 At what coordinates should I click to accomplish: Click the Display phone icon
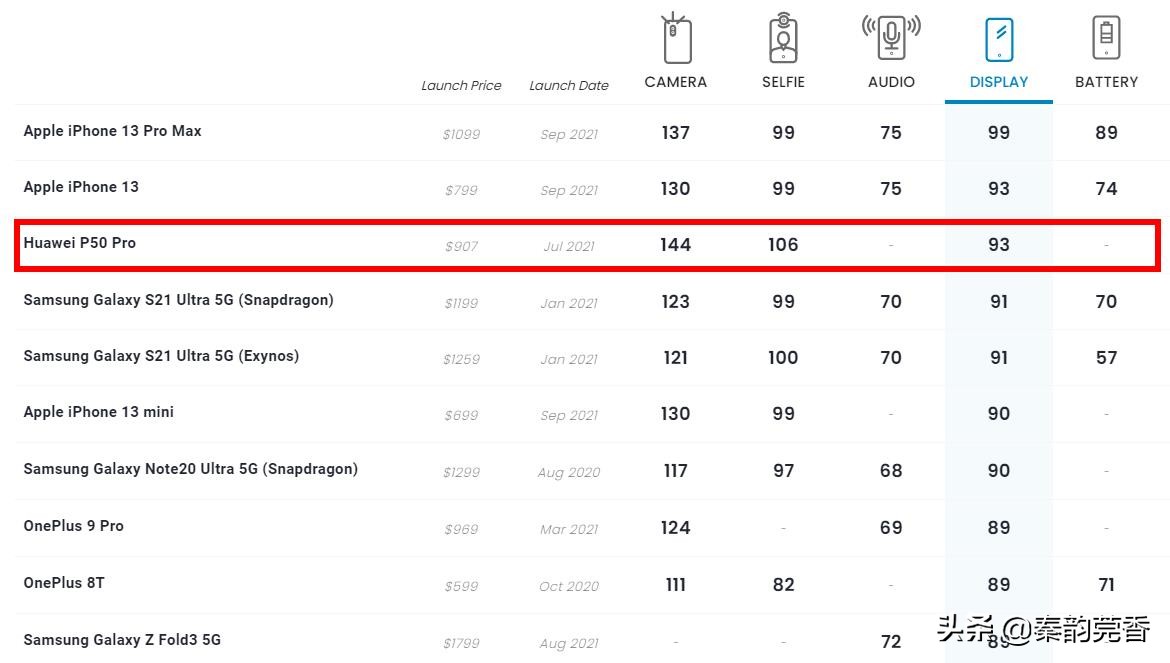pos(999,40)
